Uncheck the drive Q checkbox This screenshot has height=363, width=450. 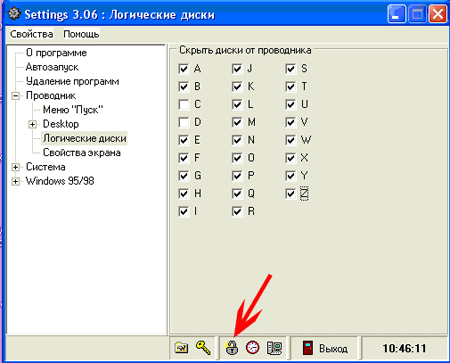(237, 193)
